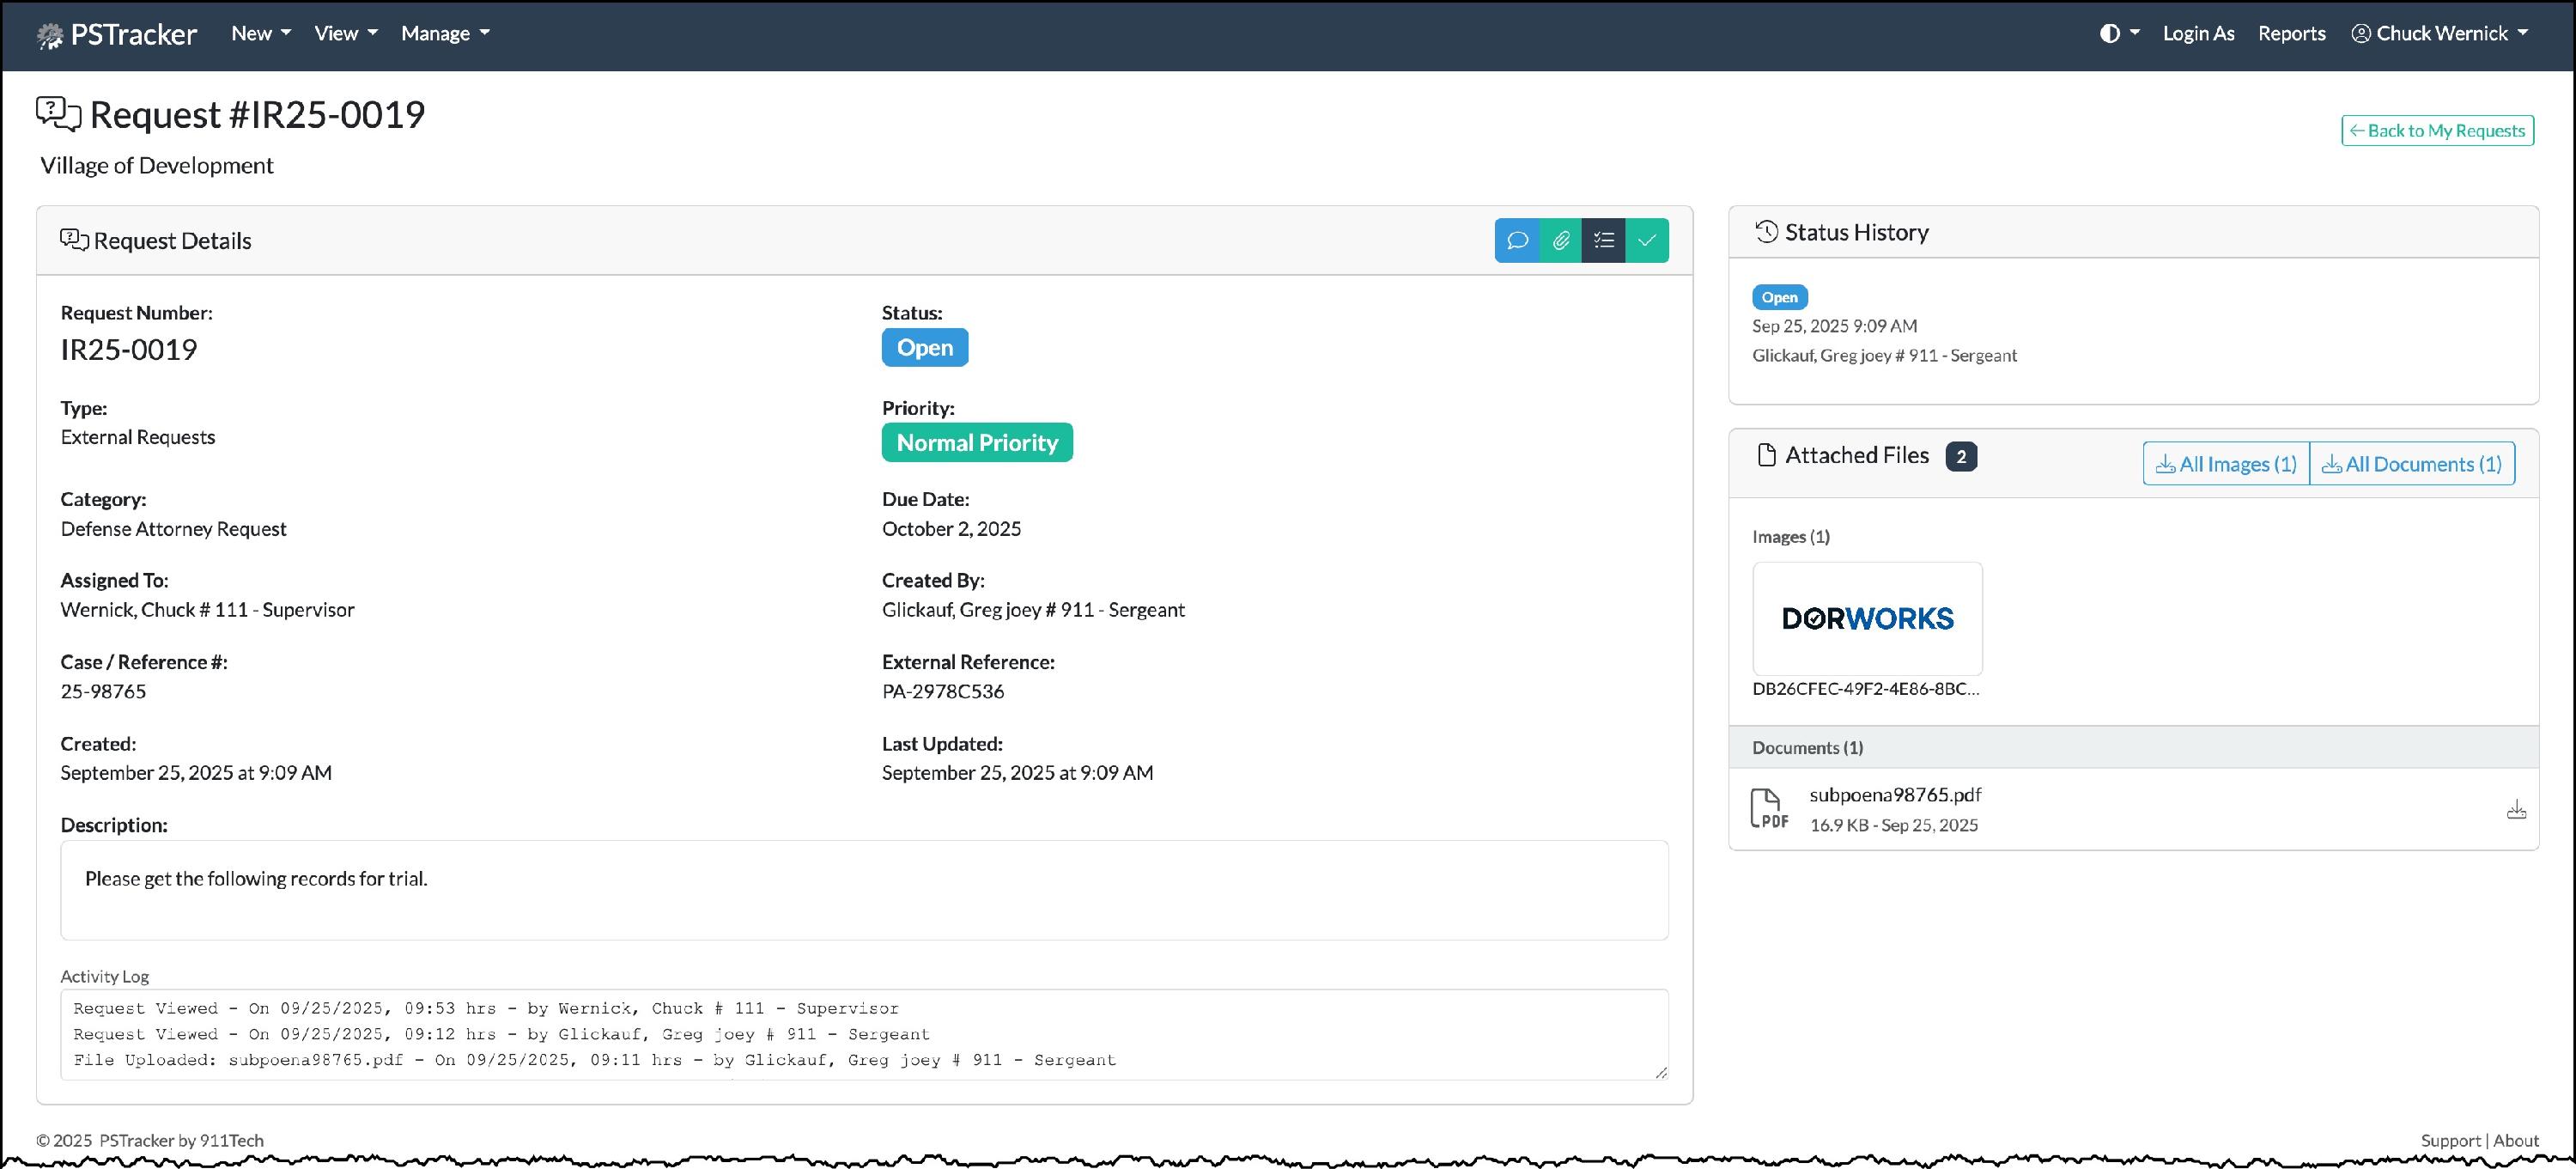2576x1169 pixels.
Task: Open Chuck Wernick user menu
Action: pyautogui.click(x=2440, y=33)
